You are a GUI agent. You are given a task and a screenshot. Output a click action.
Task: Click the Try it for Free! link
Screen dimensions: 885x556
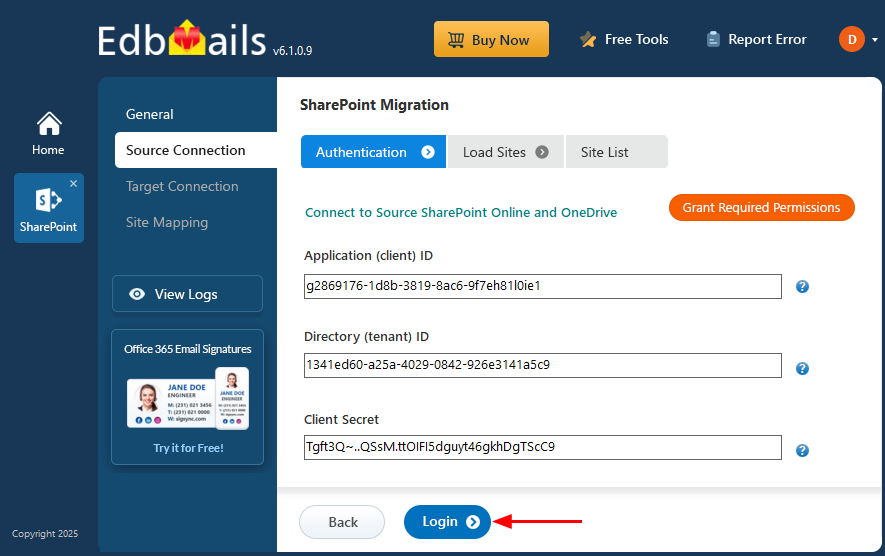tap(188, 448)
